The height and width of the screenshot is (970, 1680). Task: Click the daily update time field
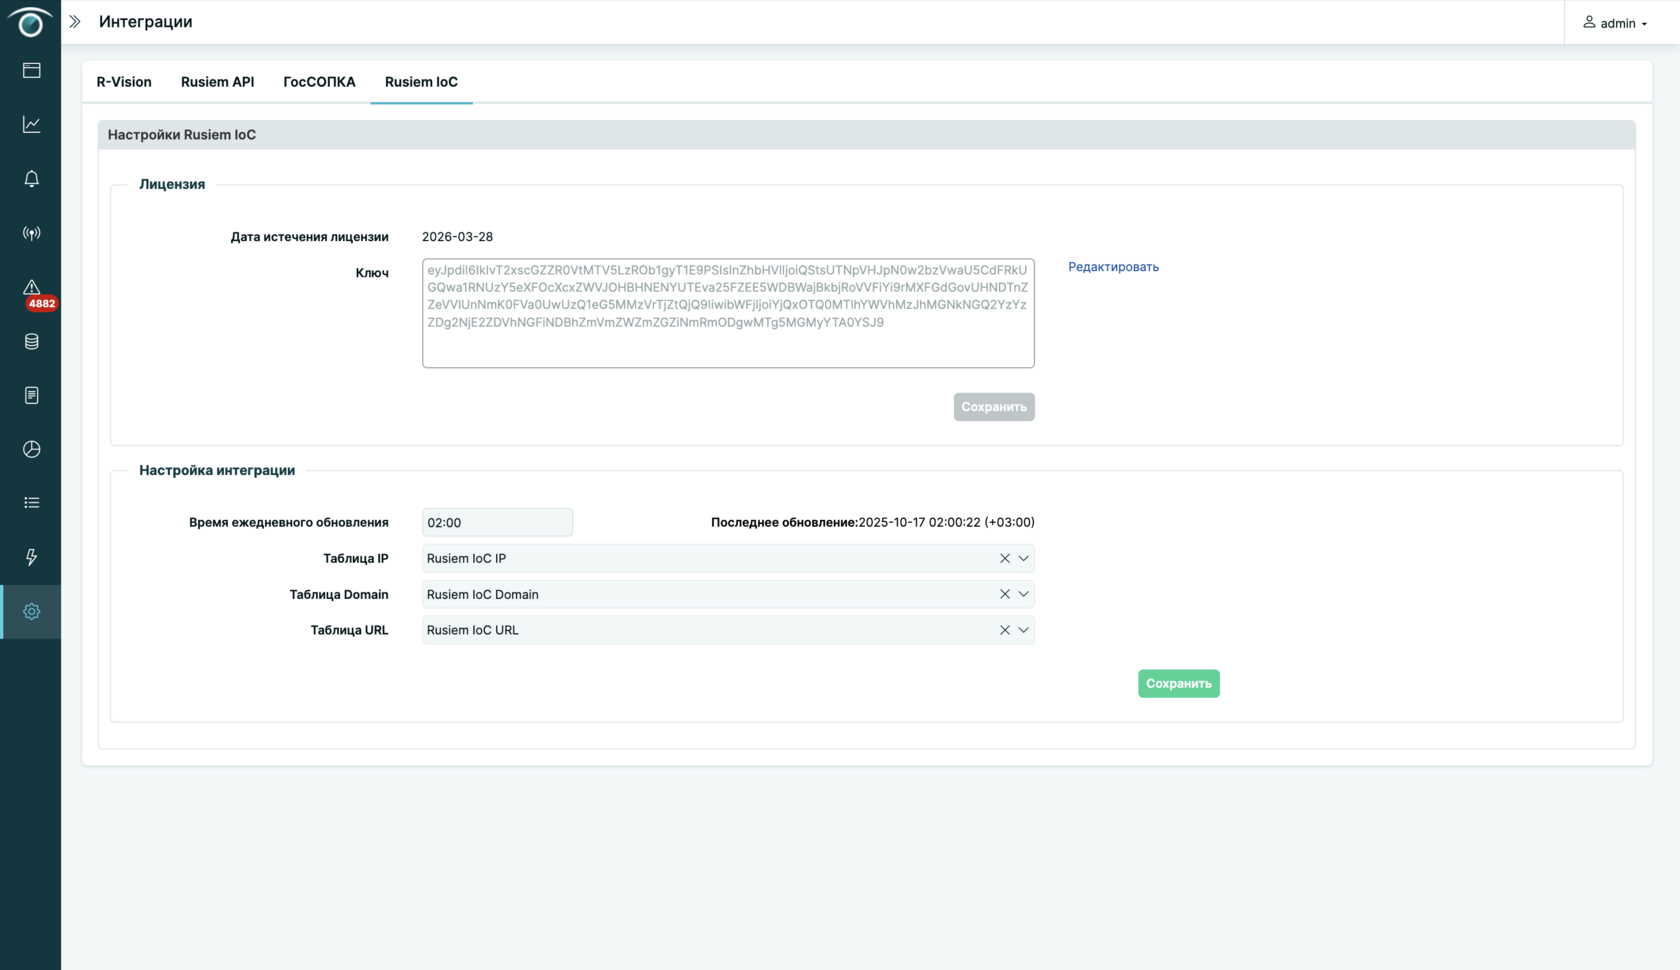(x=497, y=522)
